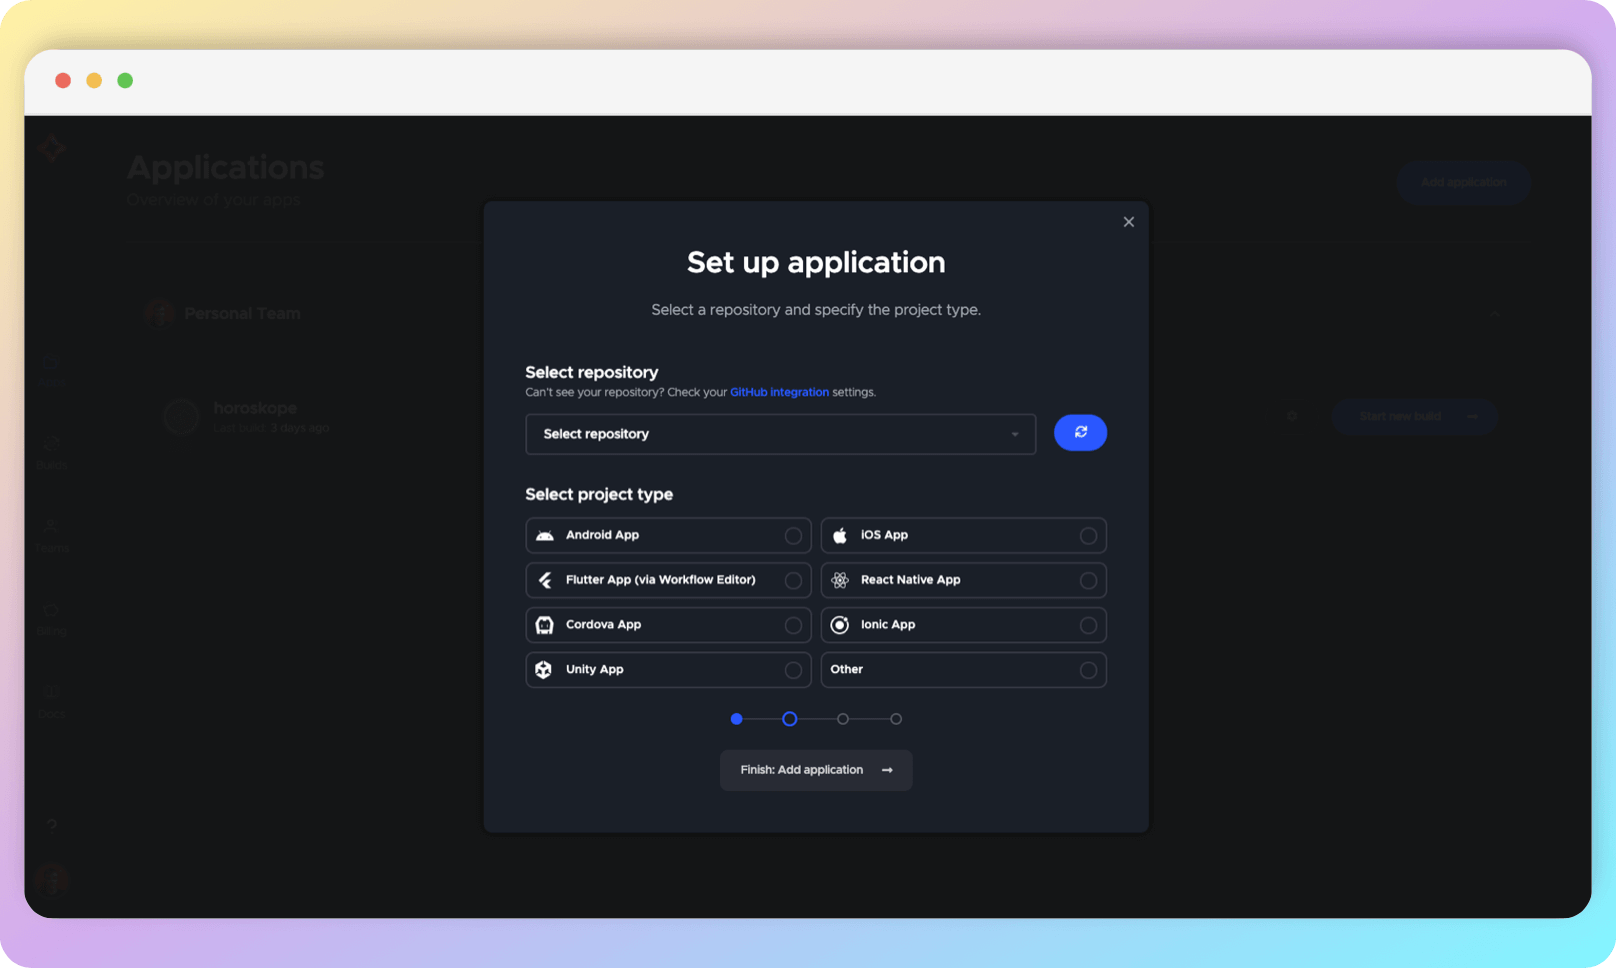Click the second step indicator dot
The width and height of the screenshot is (1616, 968).
[789, 718]
